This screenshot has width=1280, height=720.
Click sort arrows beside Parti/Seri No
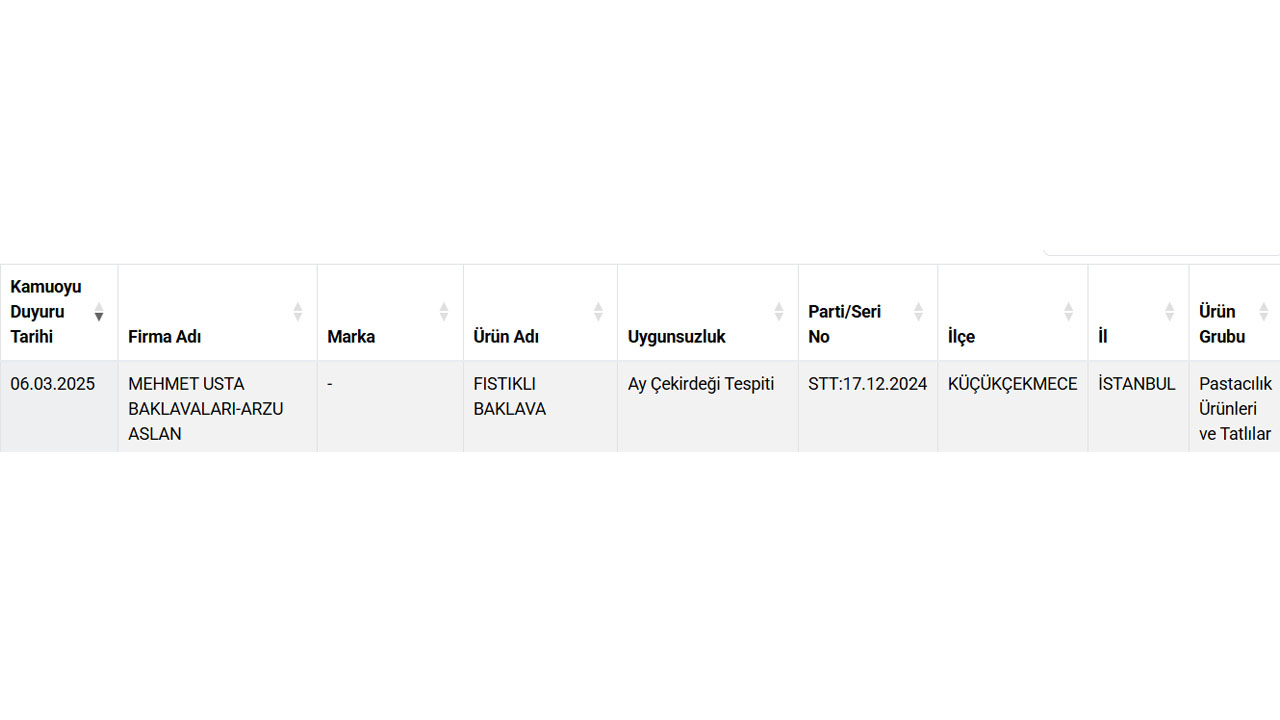[918, 312]
